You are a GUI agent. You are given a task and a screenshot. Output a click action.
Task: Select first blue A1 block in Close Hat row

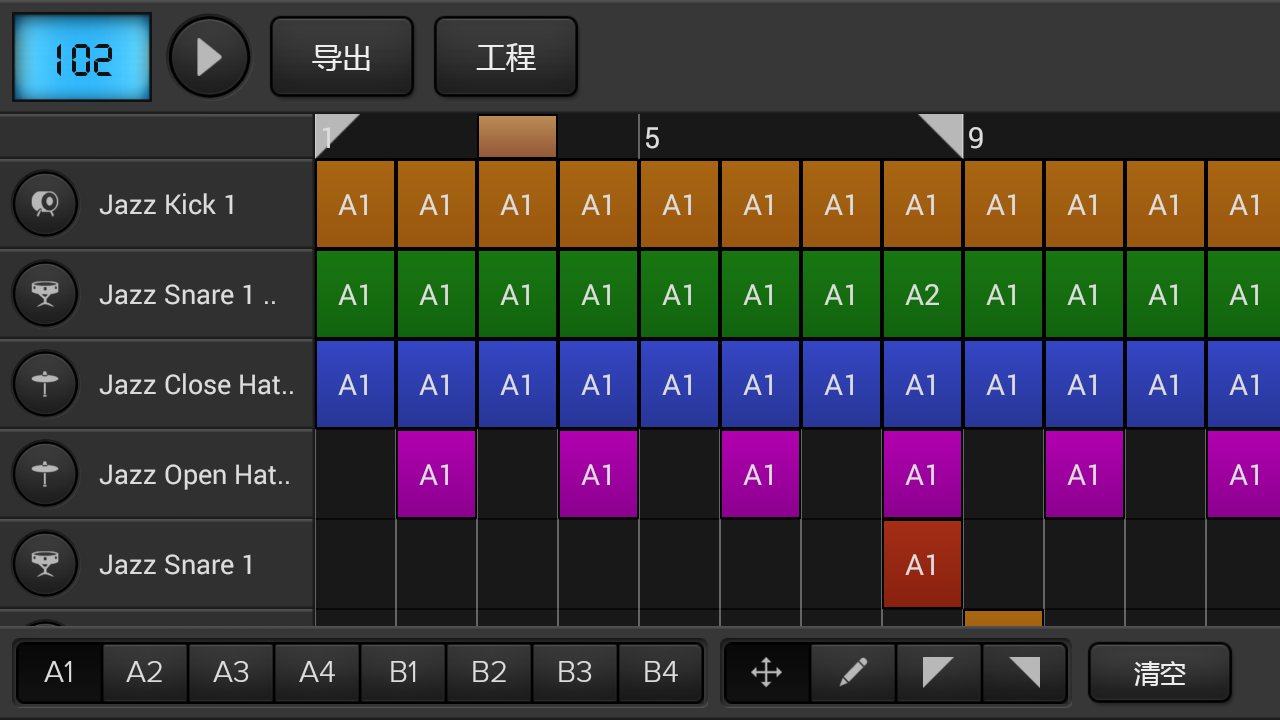pos(355,384)
